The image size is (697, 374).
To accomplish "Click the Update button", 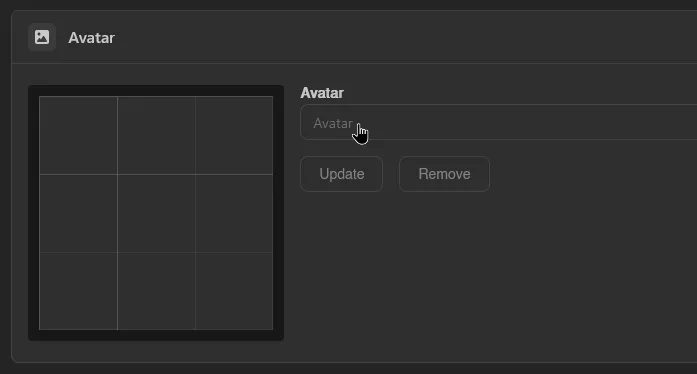I will (x=341, y=174).
